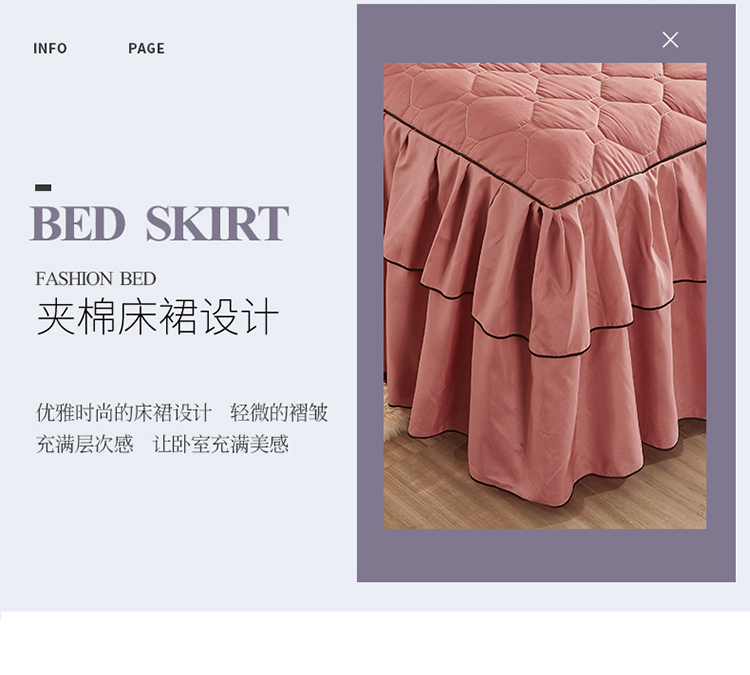Click the small dark dash above BED SKIRT
Viewport: 750px width, 675px height.
(43, 188)
